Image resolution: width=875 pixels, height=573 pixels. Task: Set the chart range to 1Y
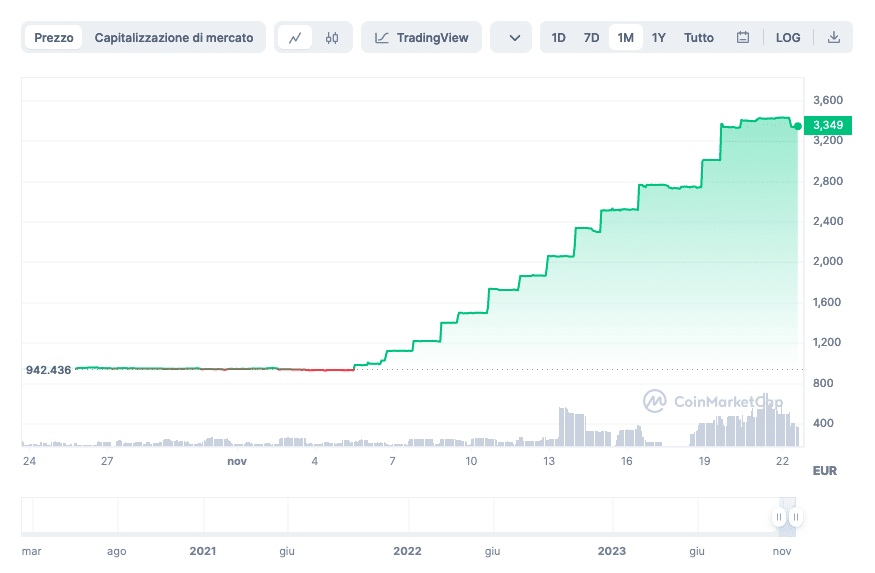[x=659, y=38]
